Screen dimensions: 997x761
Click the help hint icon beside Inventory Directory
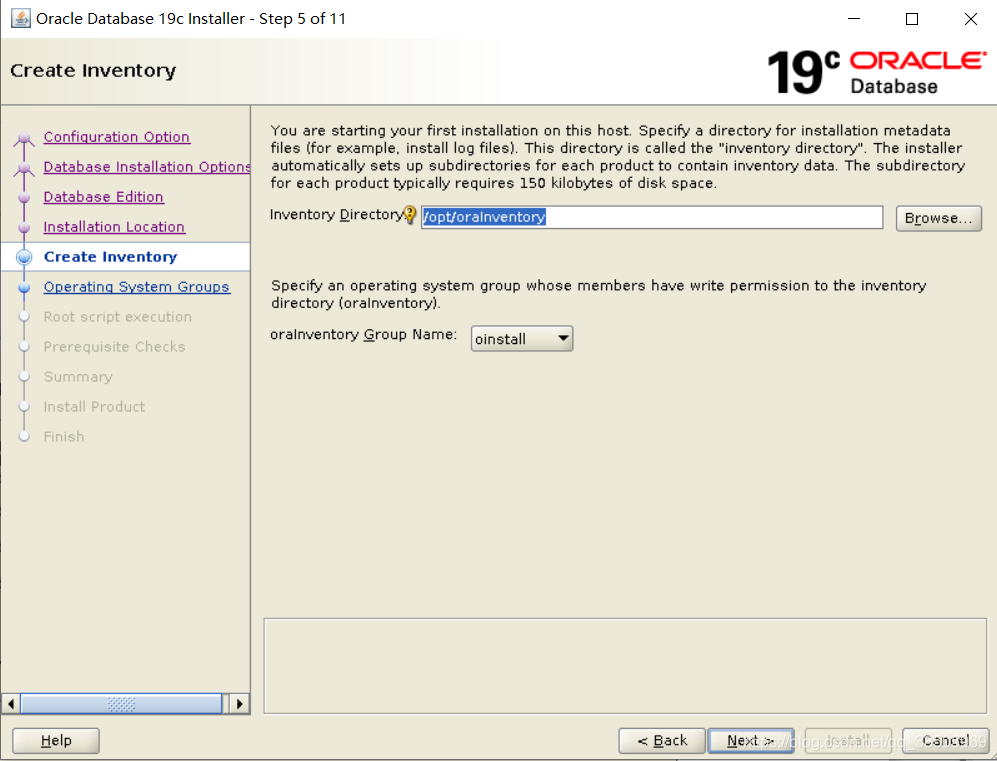pos(410,215)
